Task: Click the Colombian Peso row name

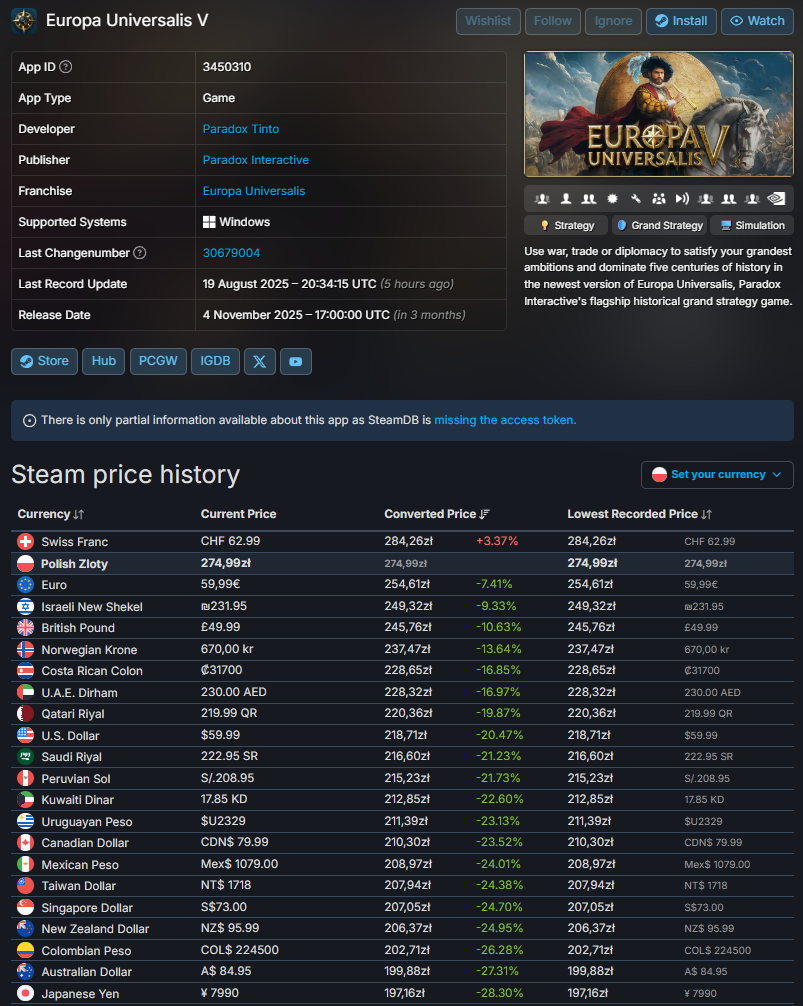Action: 86,950
